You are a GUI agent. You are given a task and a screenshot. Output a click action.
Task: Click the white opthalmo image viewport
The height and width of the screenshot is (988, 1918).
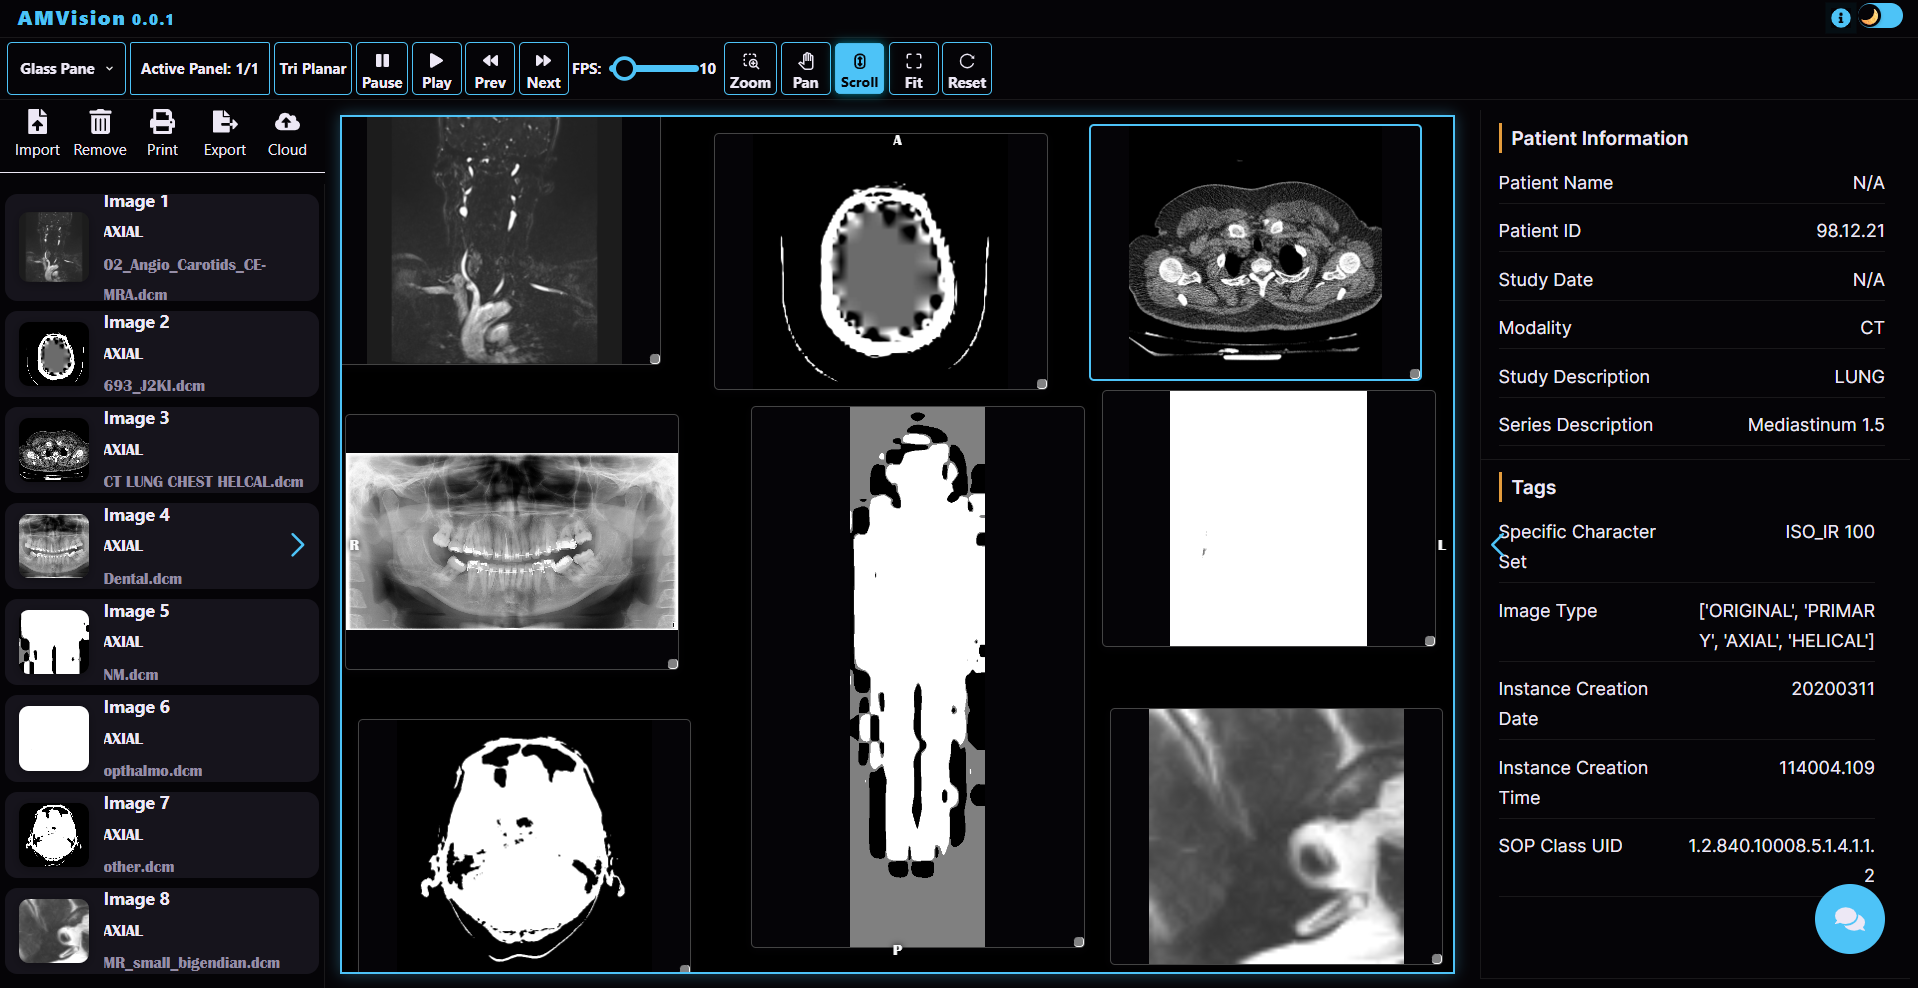point(1268,518)
